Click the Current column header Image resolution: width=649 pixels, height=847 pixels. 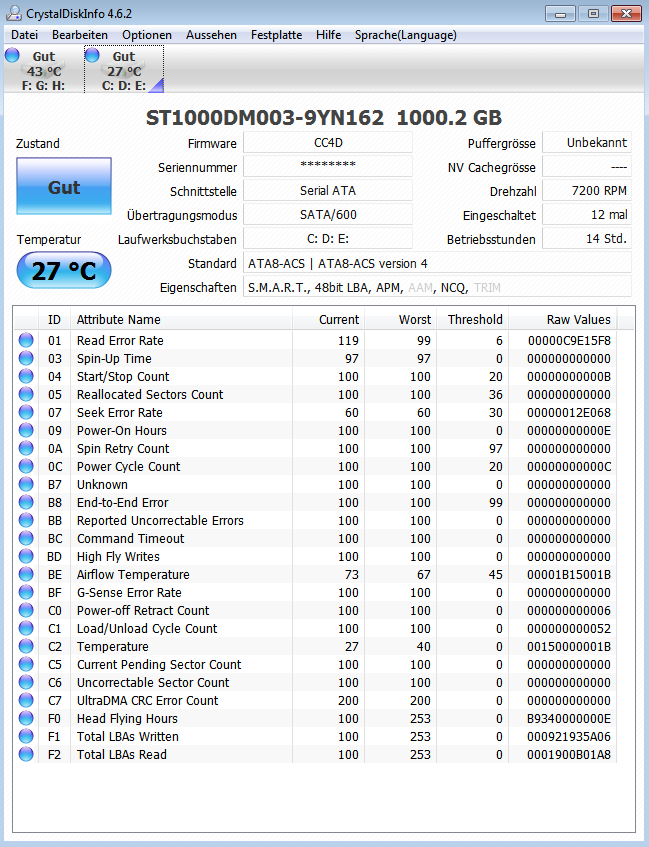[329, 319]
